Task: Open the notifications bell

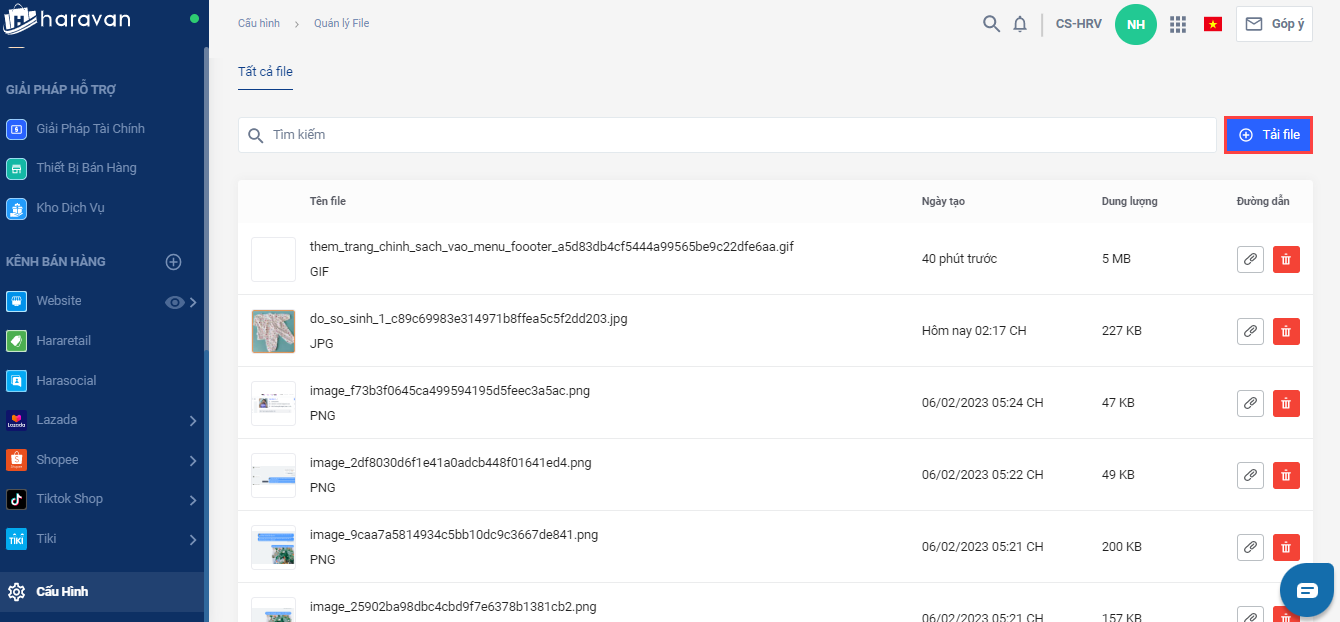Action: click(1020, 24)
